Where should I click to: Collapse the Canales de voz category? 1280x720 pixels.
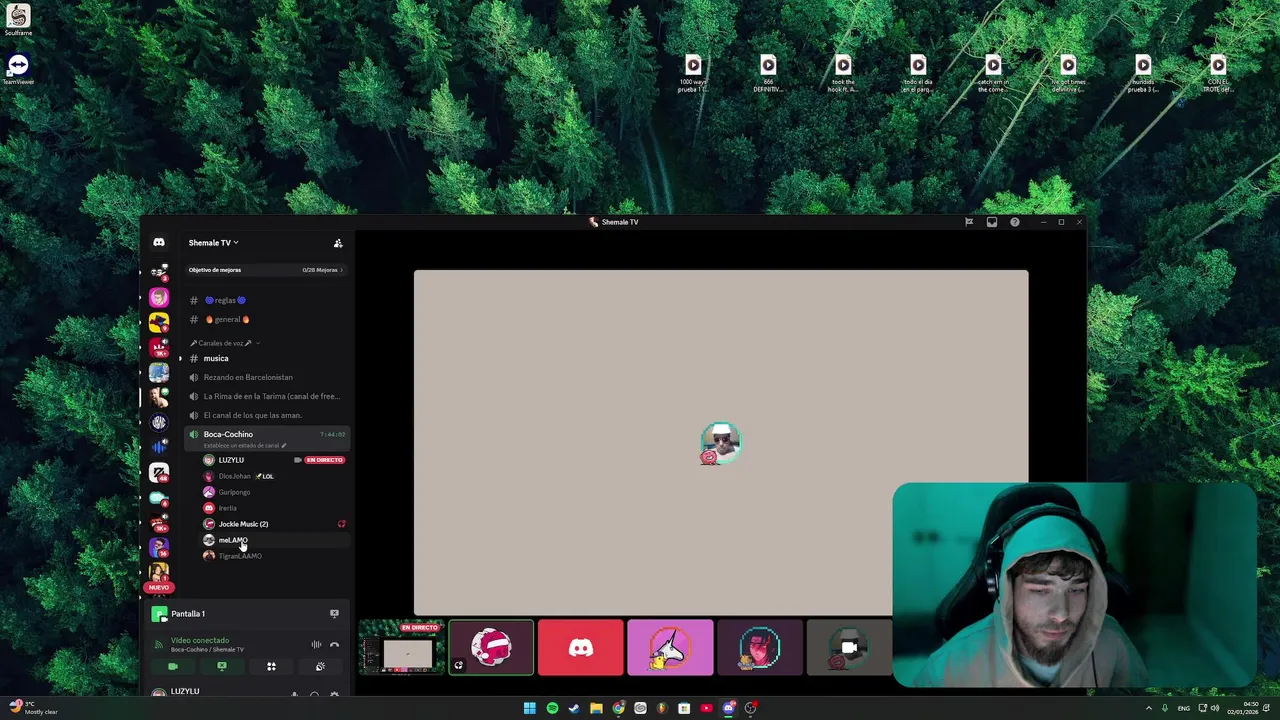point(224,343)
